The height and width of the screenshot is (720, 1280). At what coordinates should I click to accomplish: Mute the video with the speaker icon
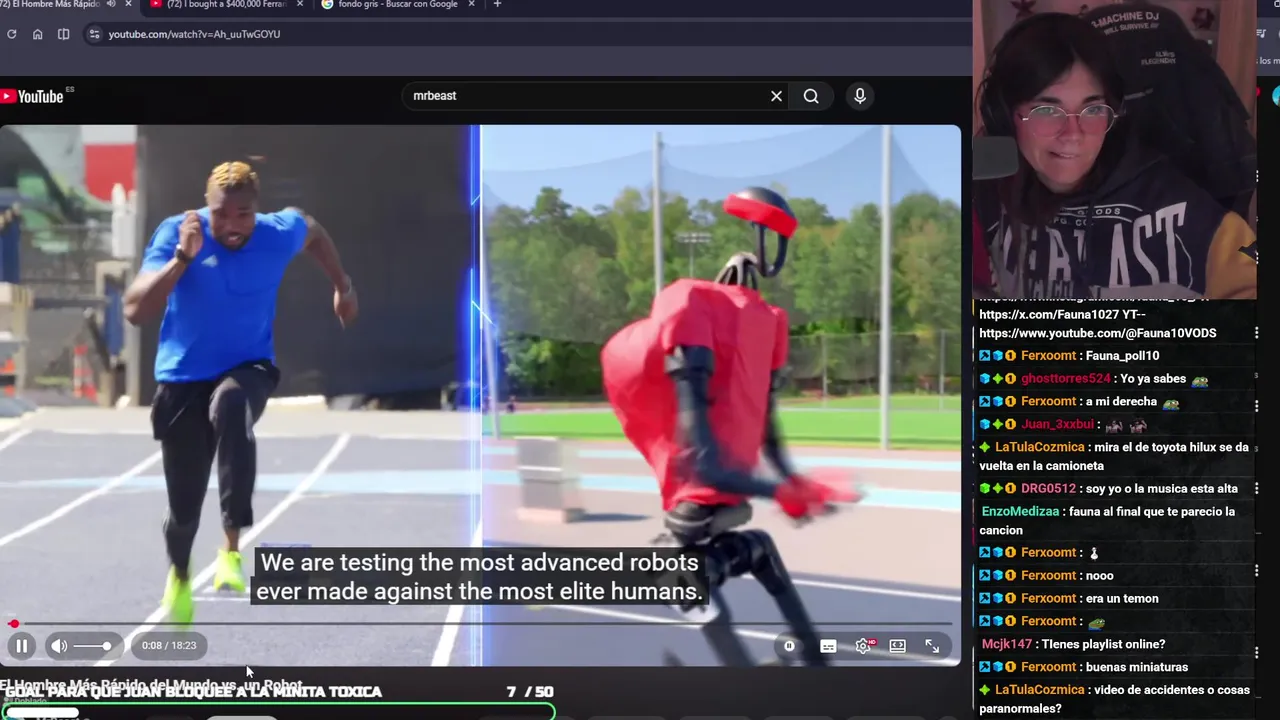point(59,646)
